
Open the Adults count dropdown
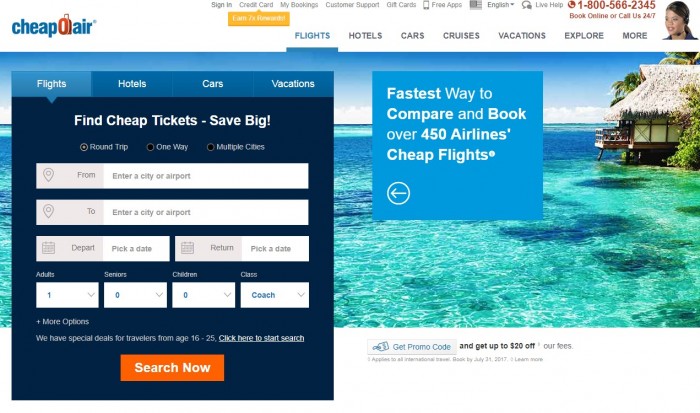coord(67,295)
